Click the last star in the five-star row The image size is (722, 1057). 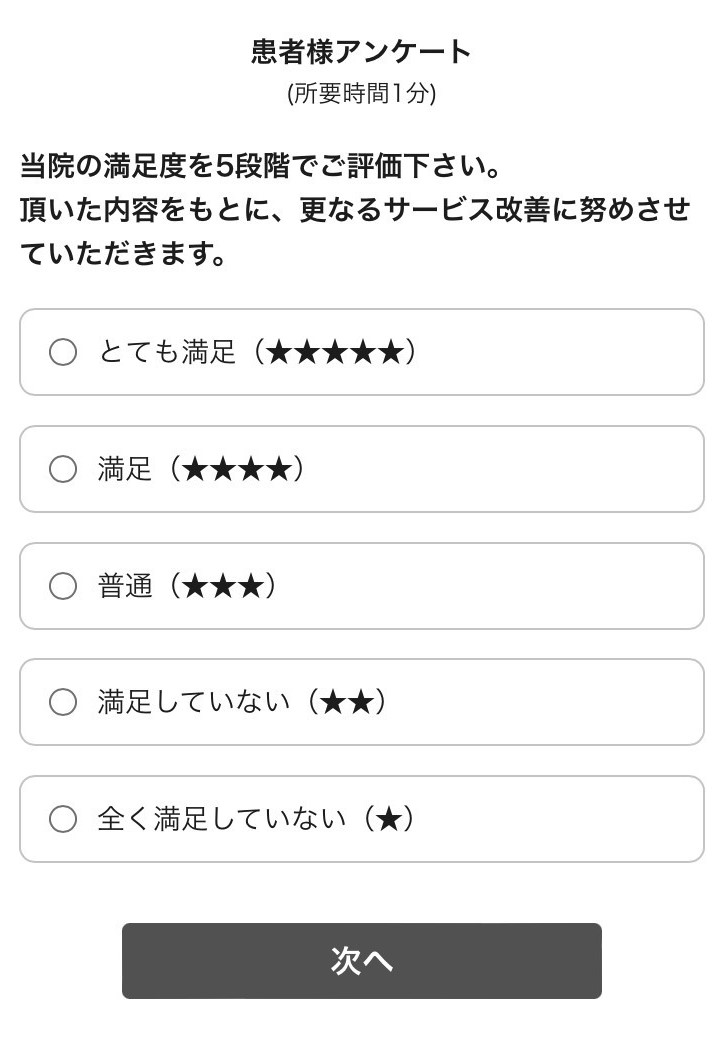coord(391,352)
